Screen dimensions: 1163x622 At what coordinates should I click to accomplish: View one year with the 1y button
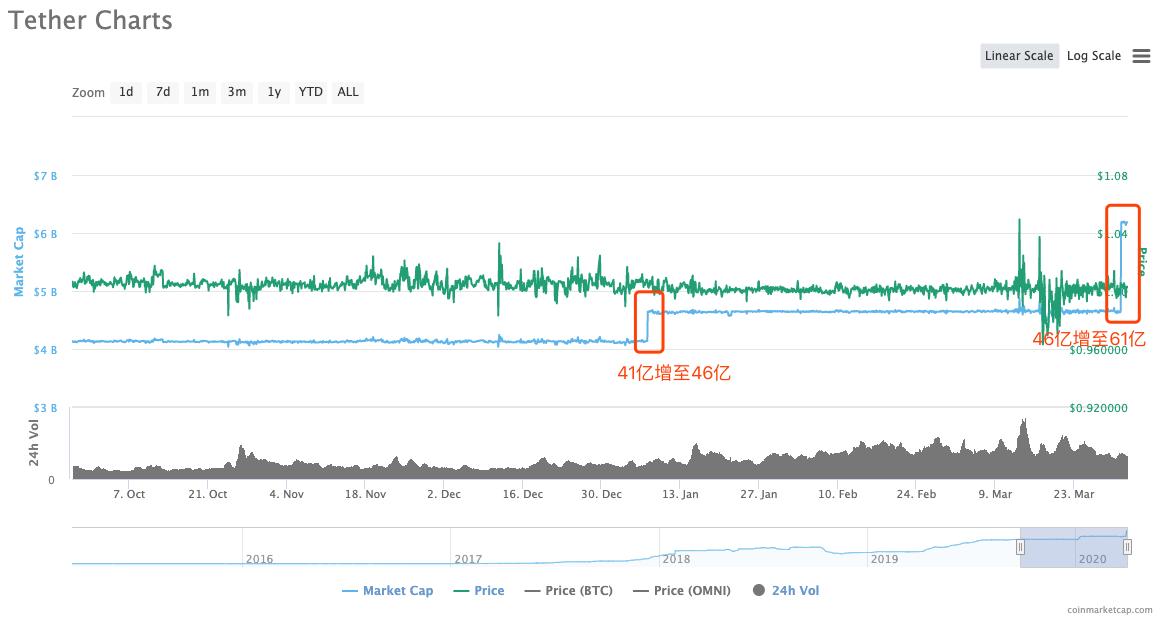[273, 91]
